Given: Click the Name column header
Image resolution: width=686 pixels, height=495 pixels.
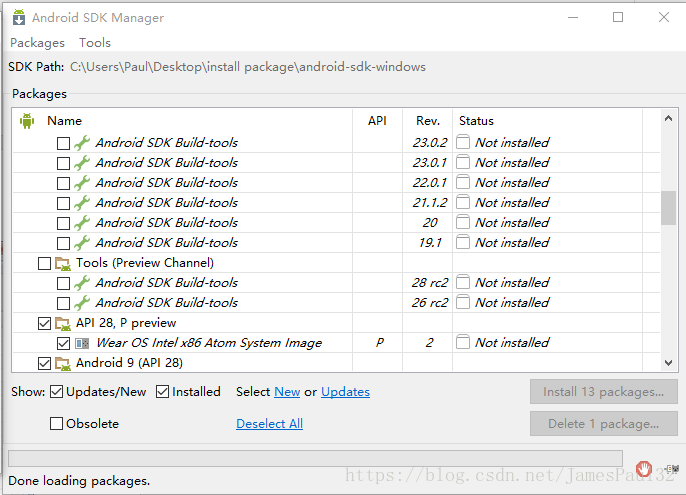Looking at the screenshot, I should (64, 121).
